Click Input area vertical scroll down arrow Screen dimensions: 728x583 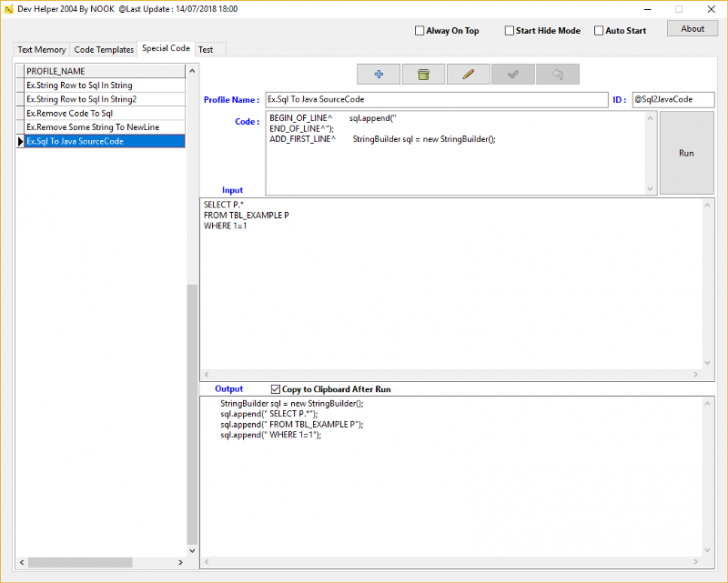click(x=708, y=363)
